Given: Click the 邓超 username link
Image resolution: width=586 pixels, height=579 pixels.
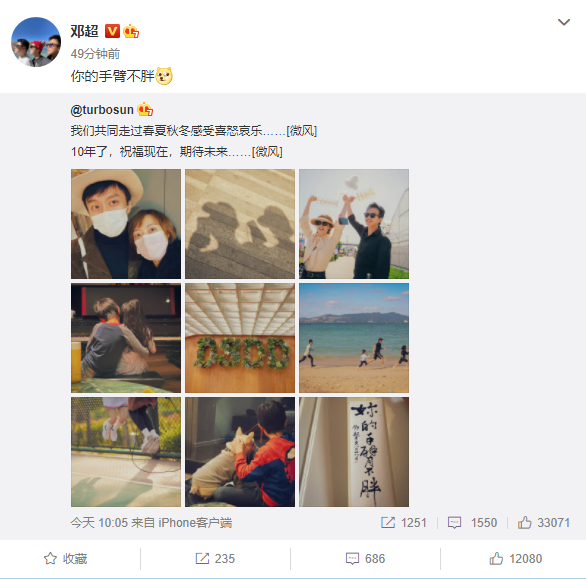Looking at the screenshot, I should [x=84, y=31].
